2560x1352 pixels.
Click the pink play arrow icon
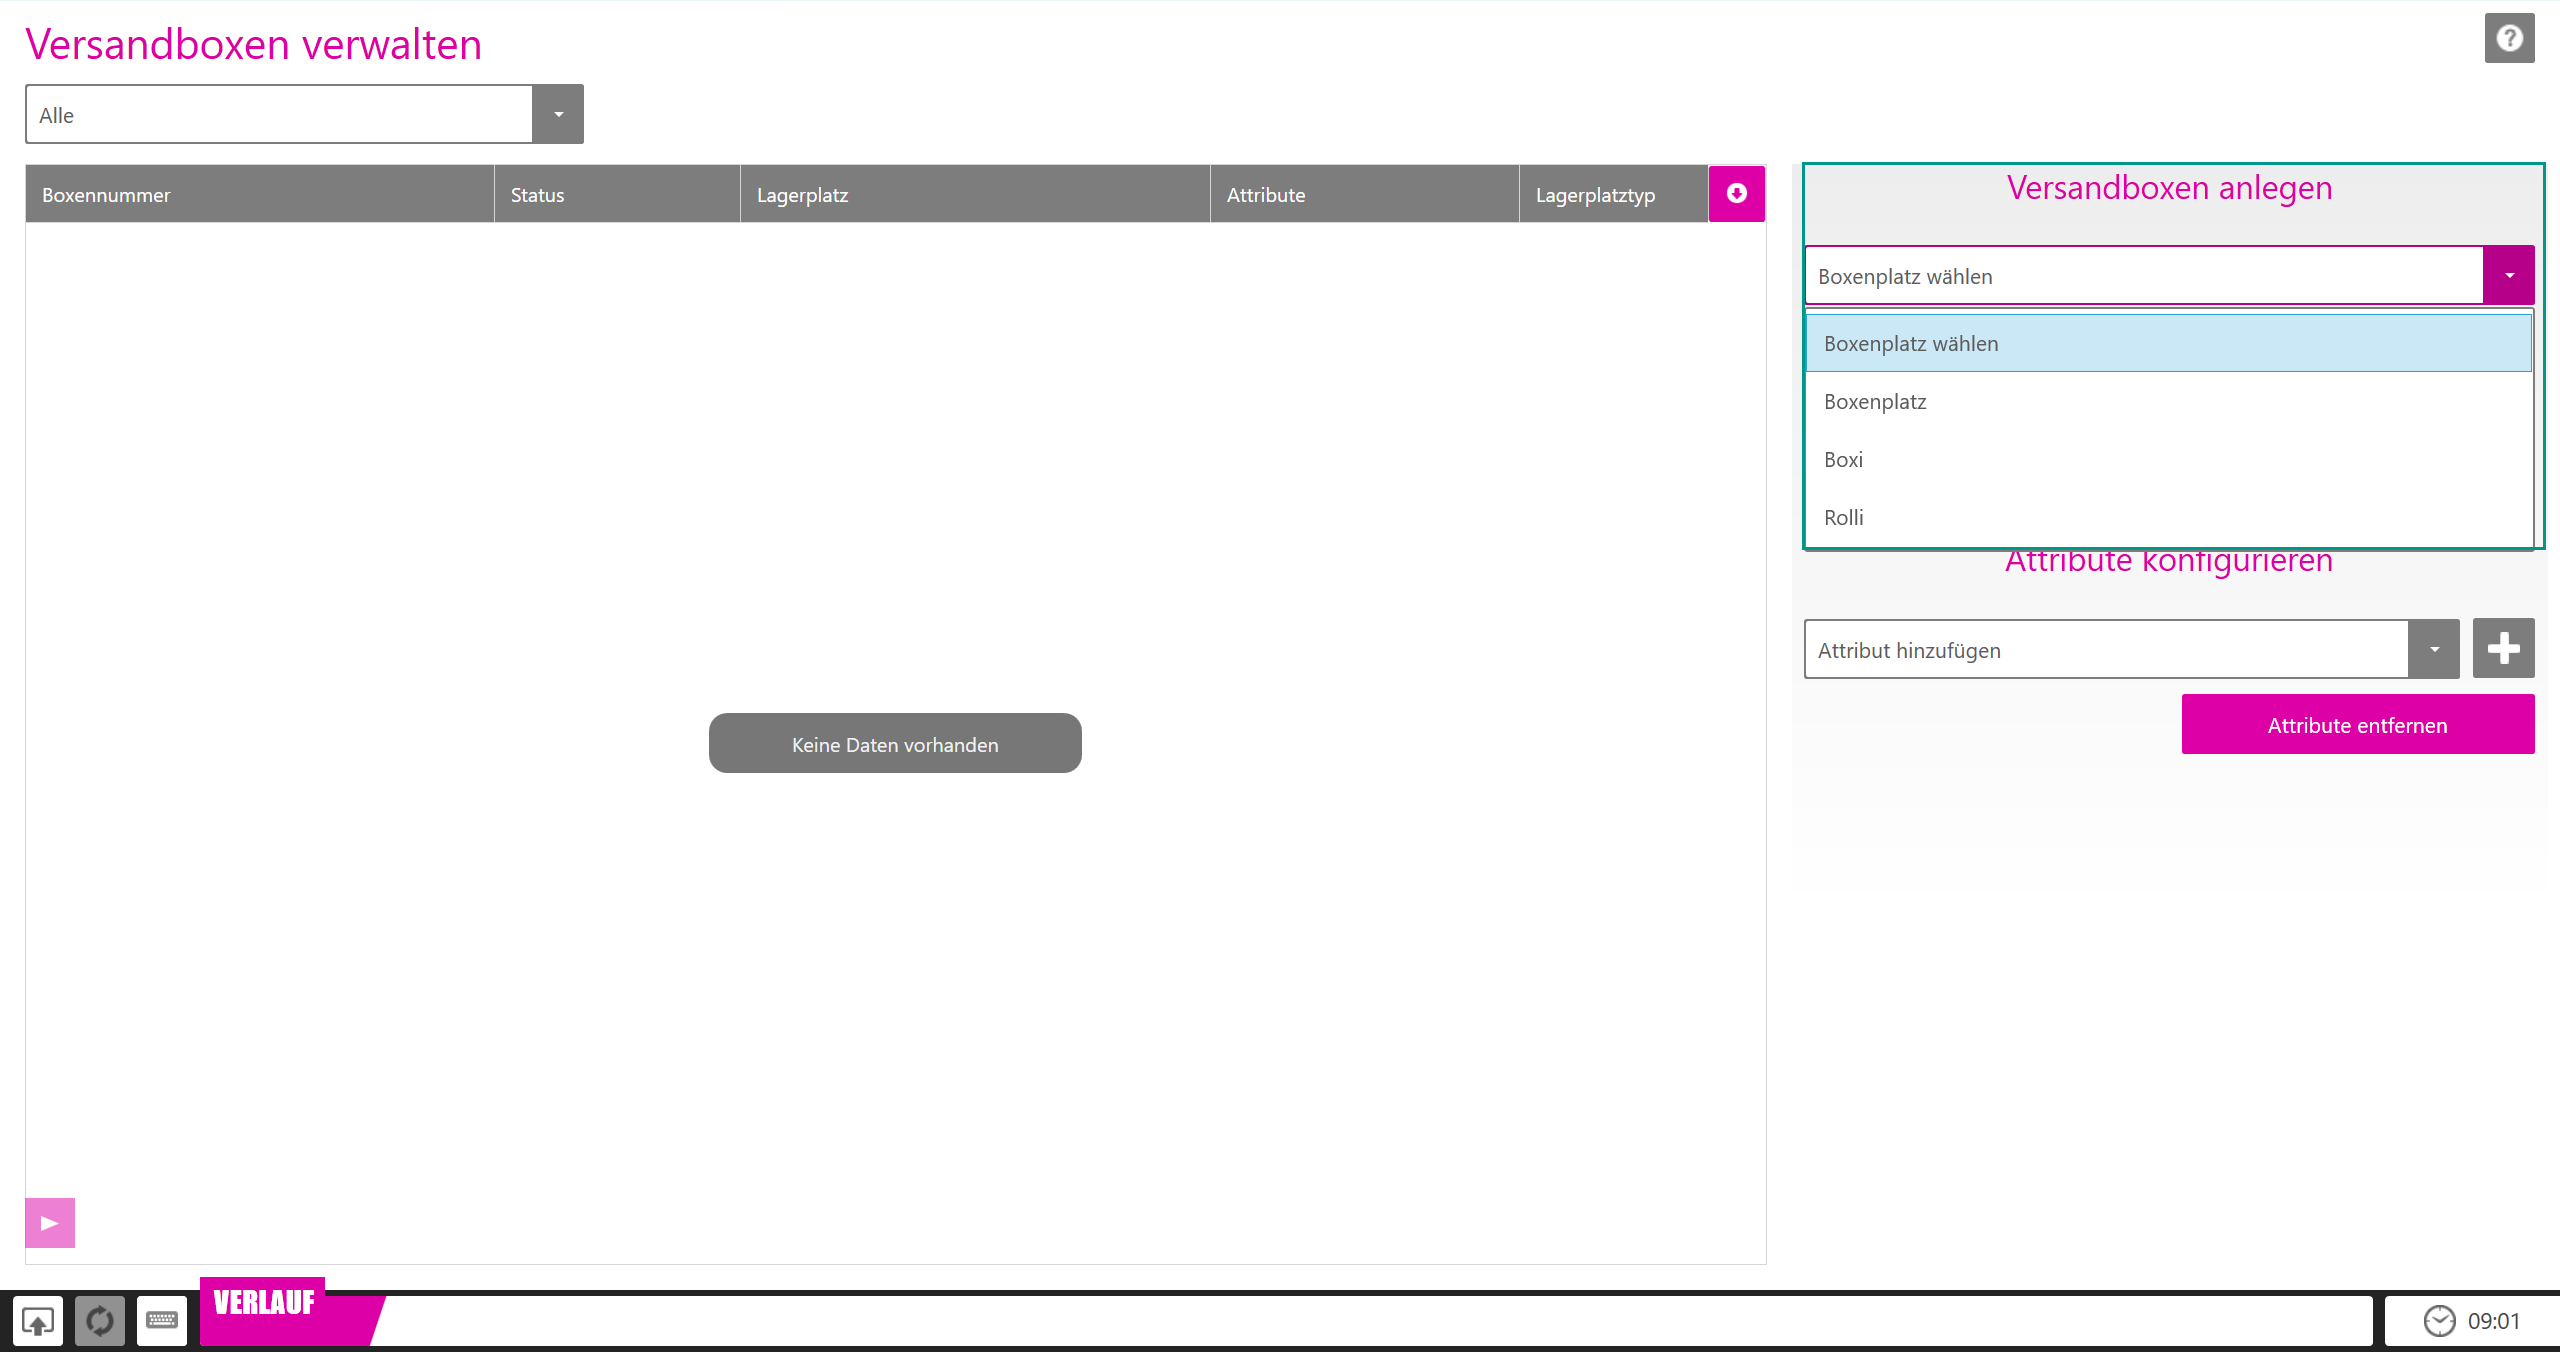[x=50, y=1222]
